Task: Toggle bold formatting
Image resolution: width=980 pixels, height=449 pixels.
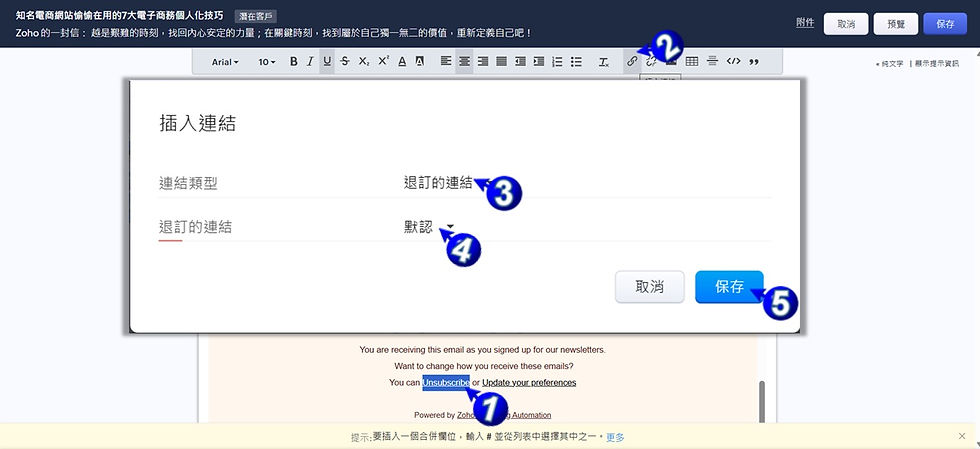Action: (294, 62)
